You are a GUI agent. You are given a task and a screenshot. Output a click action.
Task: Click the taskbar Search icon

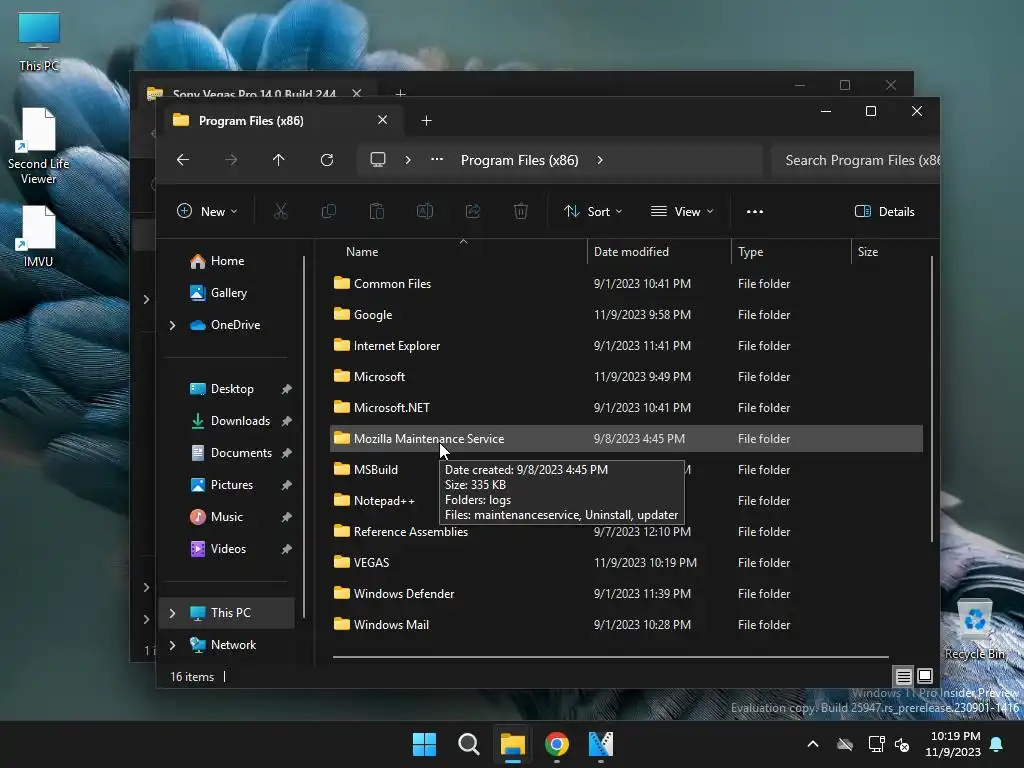468,744
